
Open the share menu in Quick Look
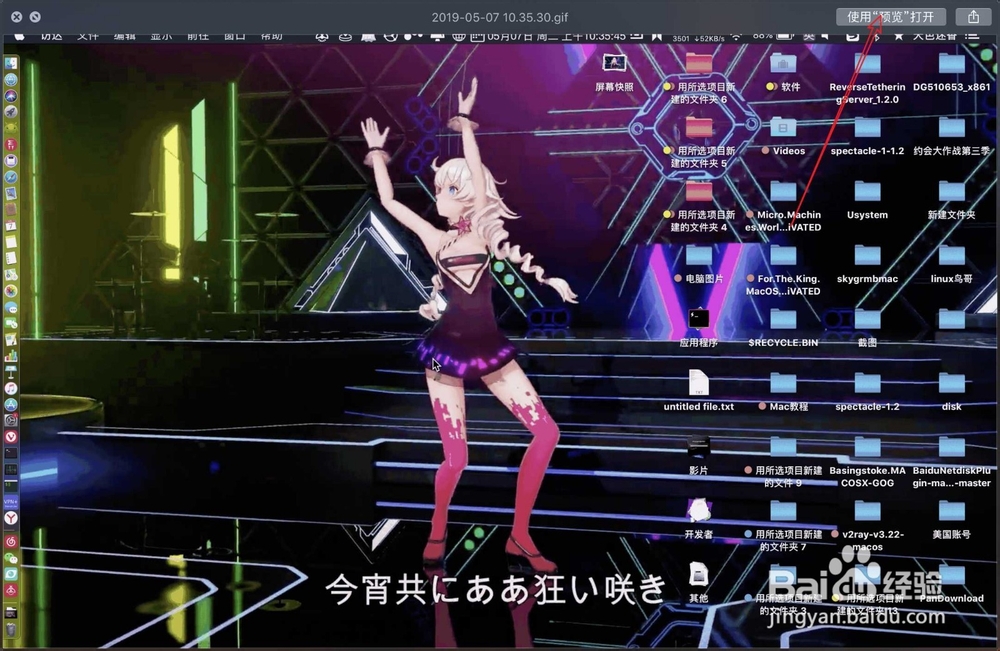(x=973, y=17)
